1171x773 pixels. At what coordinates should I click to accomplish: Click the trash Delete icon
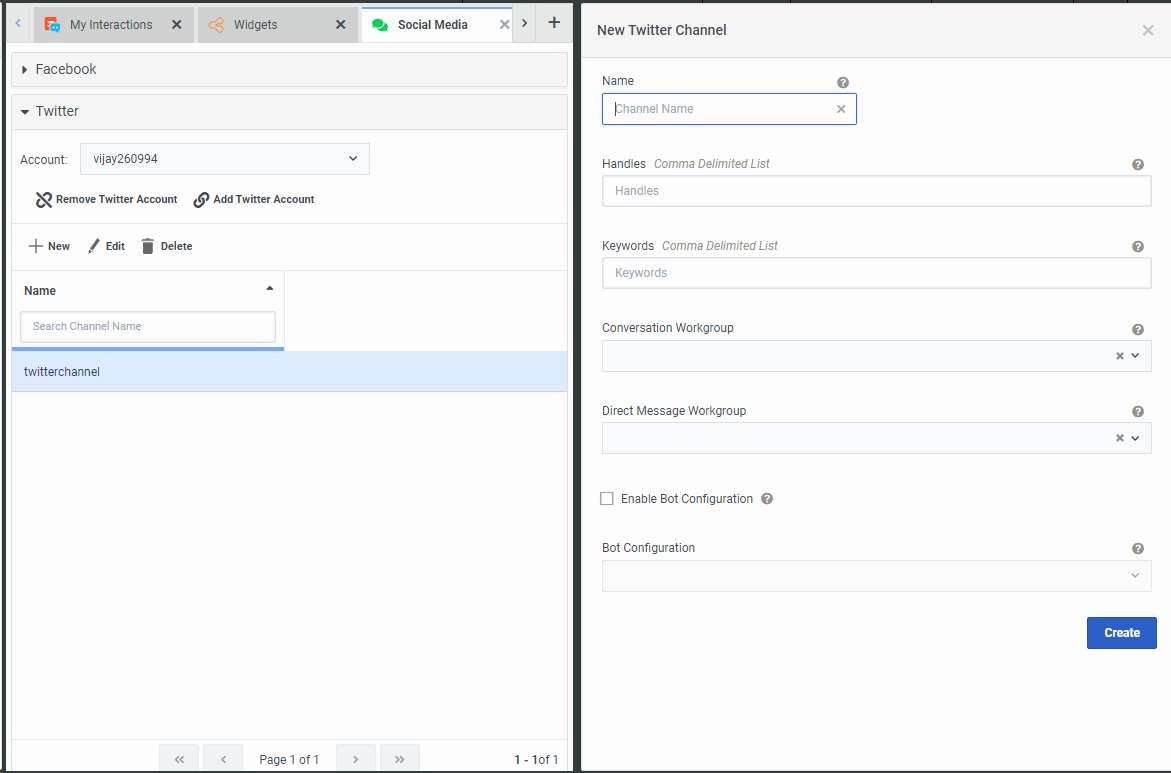point(148,246)
